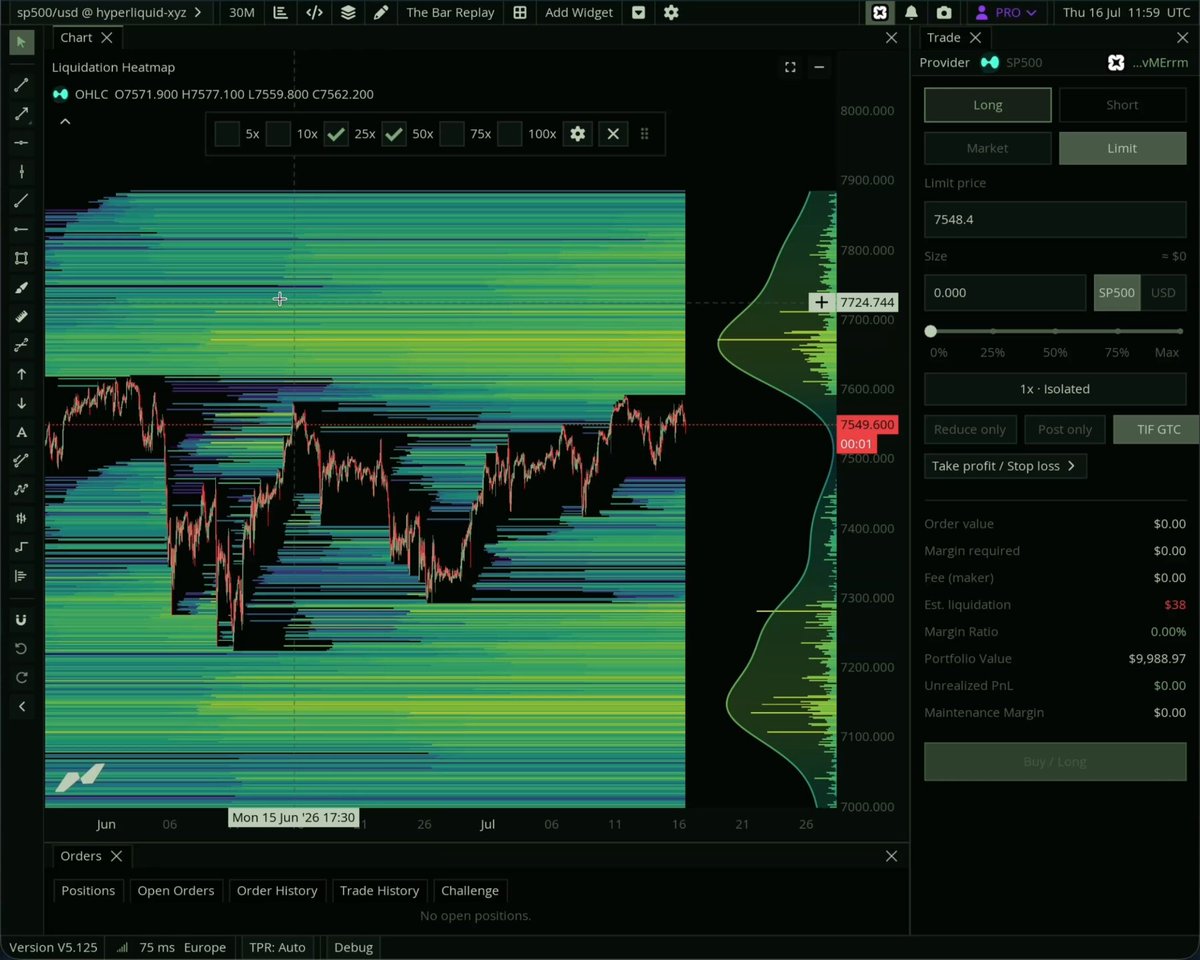
Task: Enable the 75x leverage checkbox
Action: [x=452, y=133]
